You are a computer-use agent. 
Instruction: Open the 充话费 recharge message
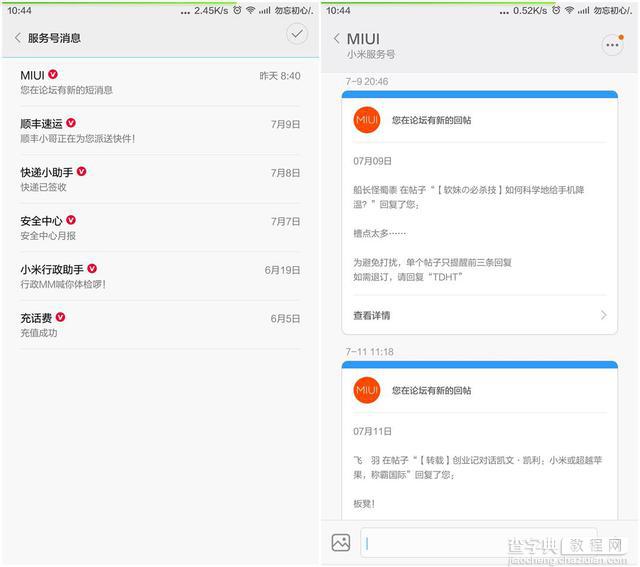[x=160, y=325]
